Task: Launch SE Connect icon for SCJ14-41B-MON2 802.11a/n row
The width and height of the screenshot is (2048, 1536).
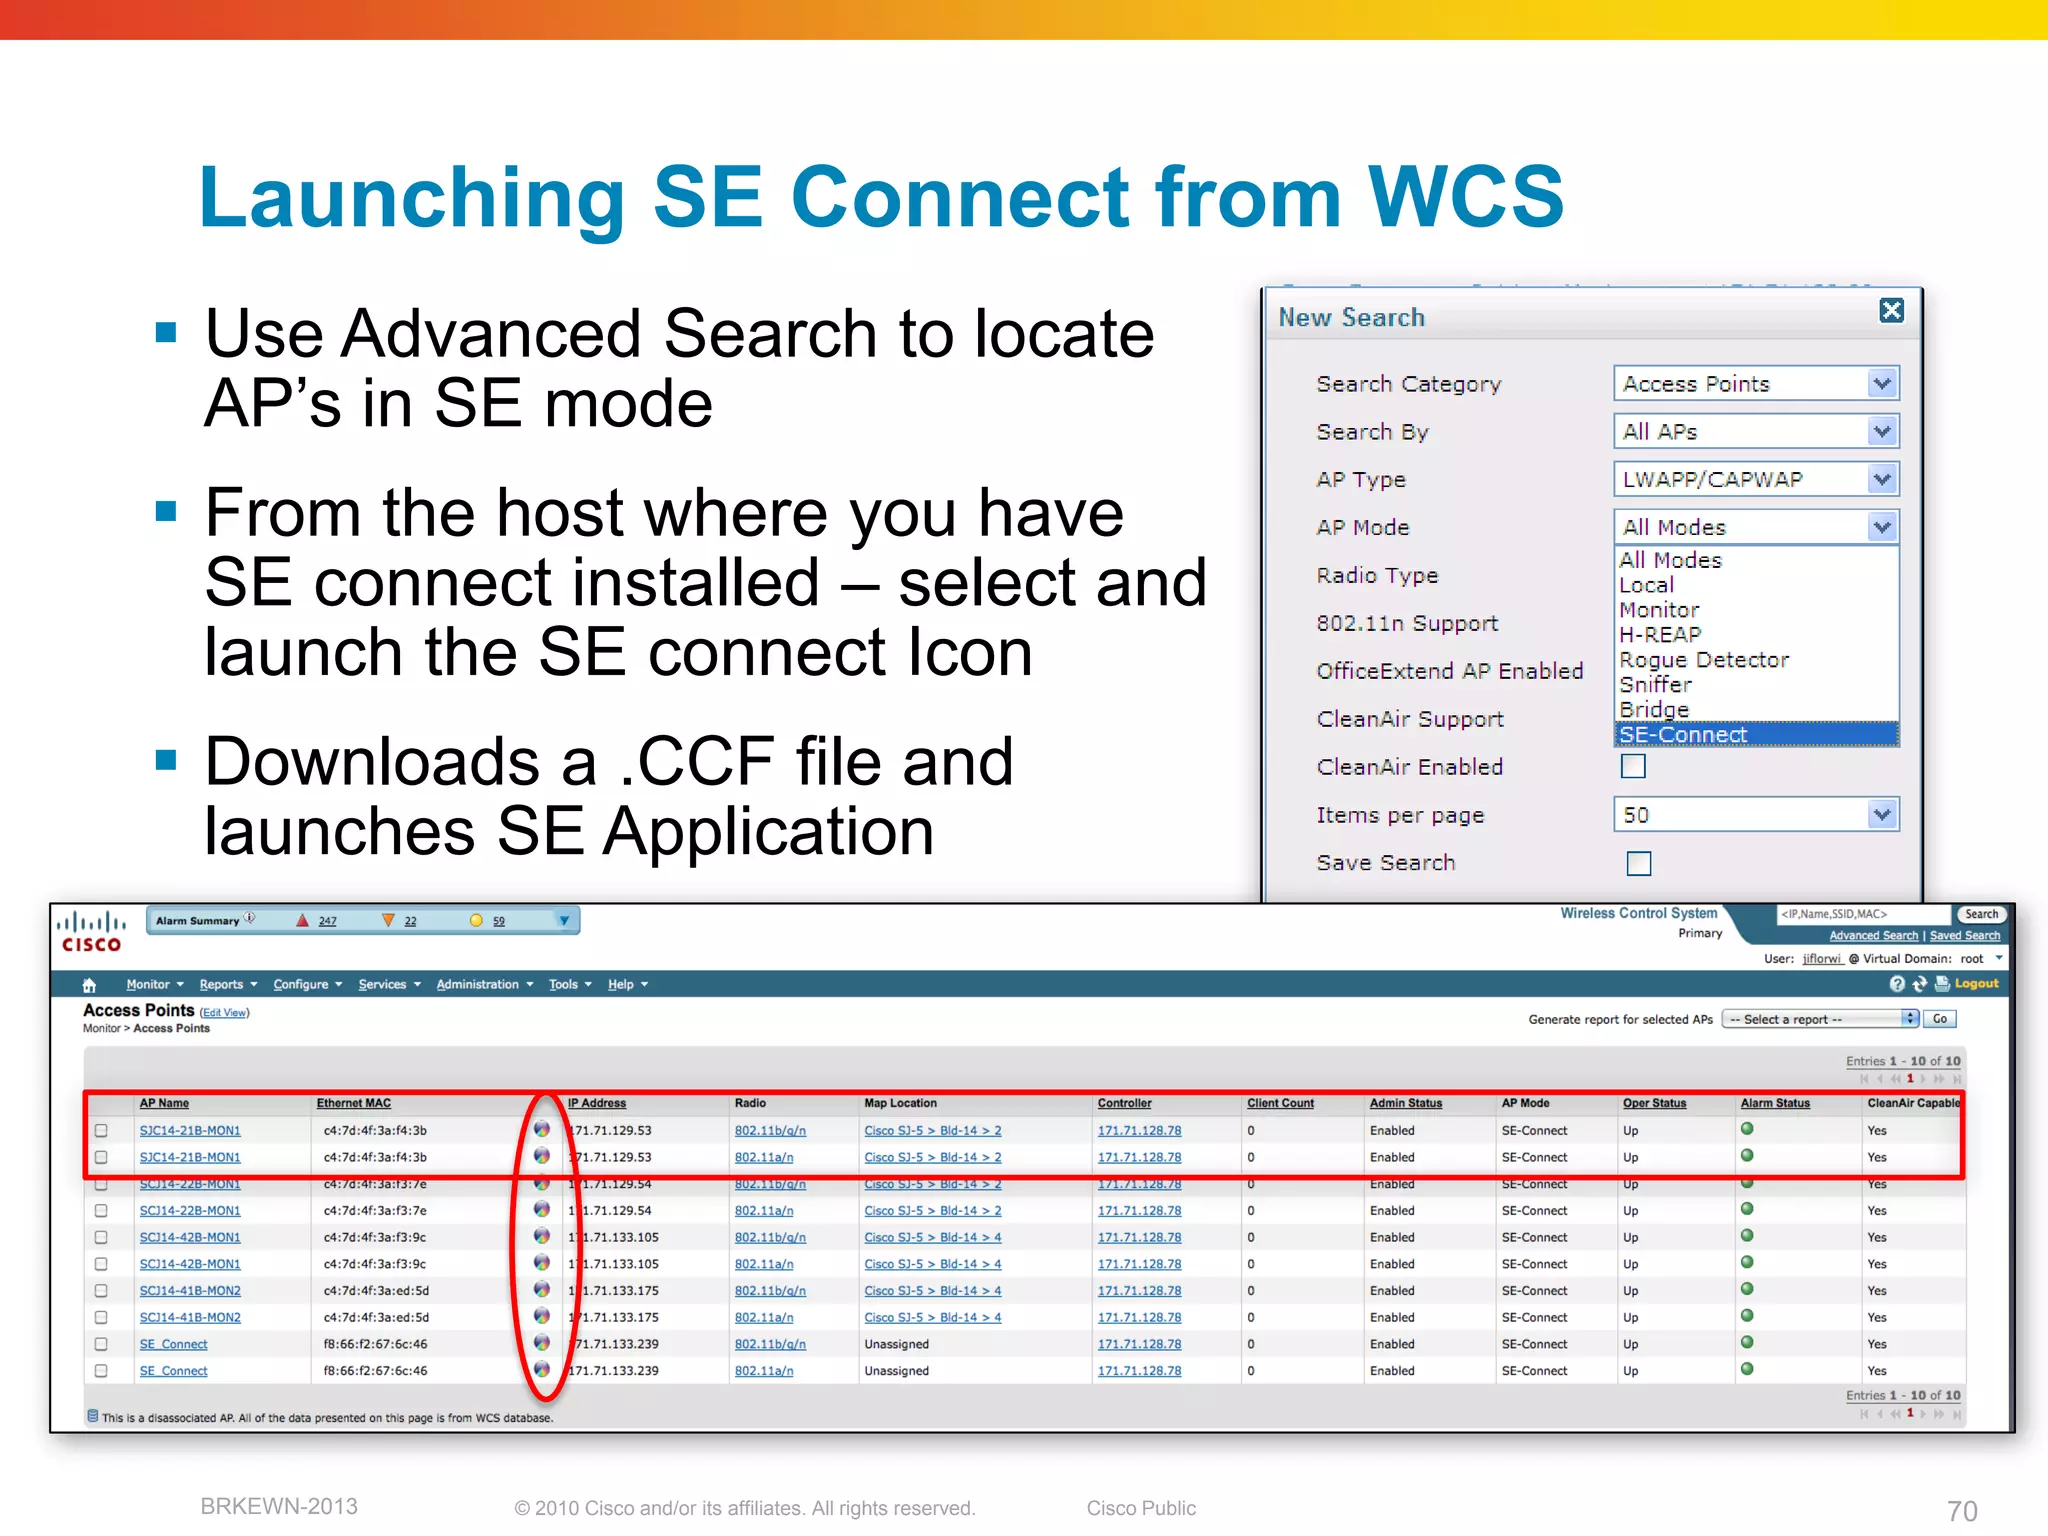Action: point(541,1316)
